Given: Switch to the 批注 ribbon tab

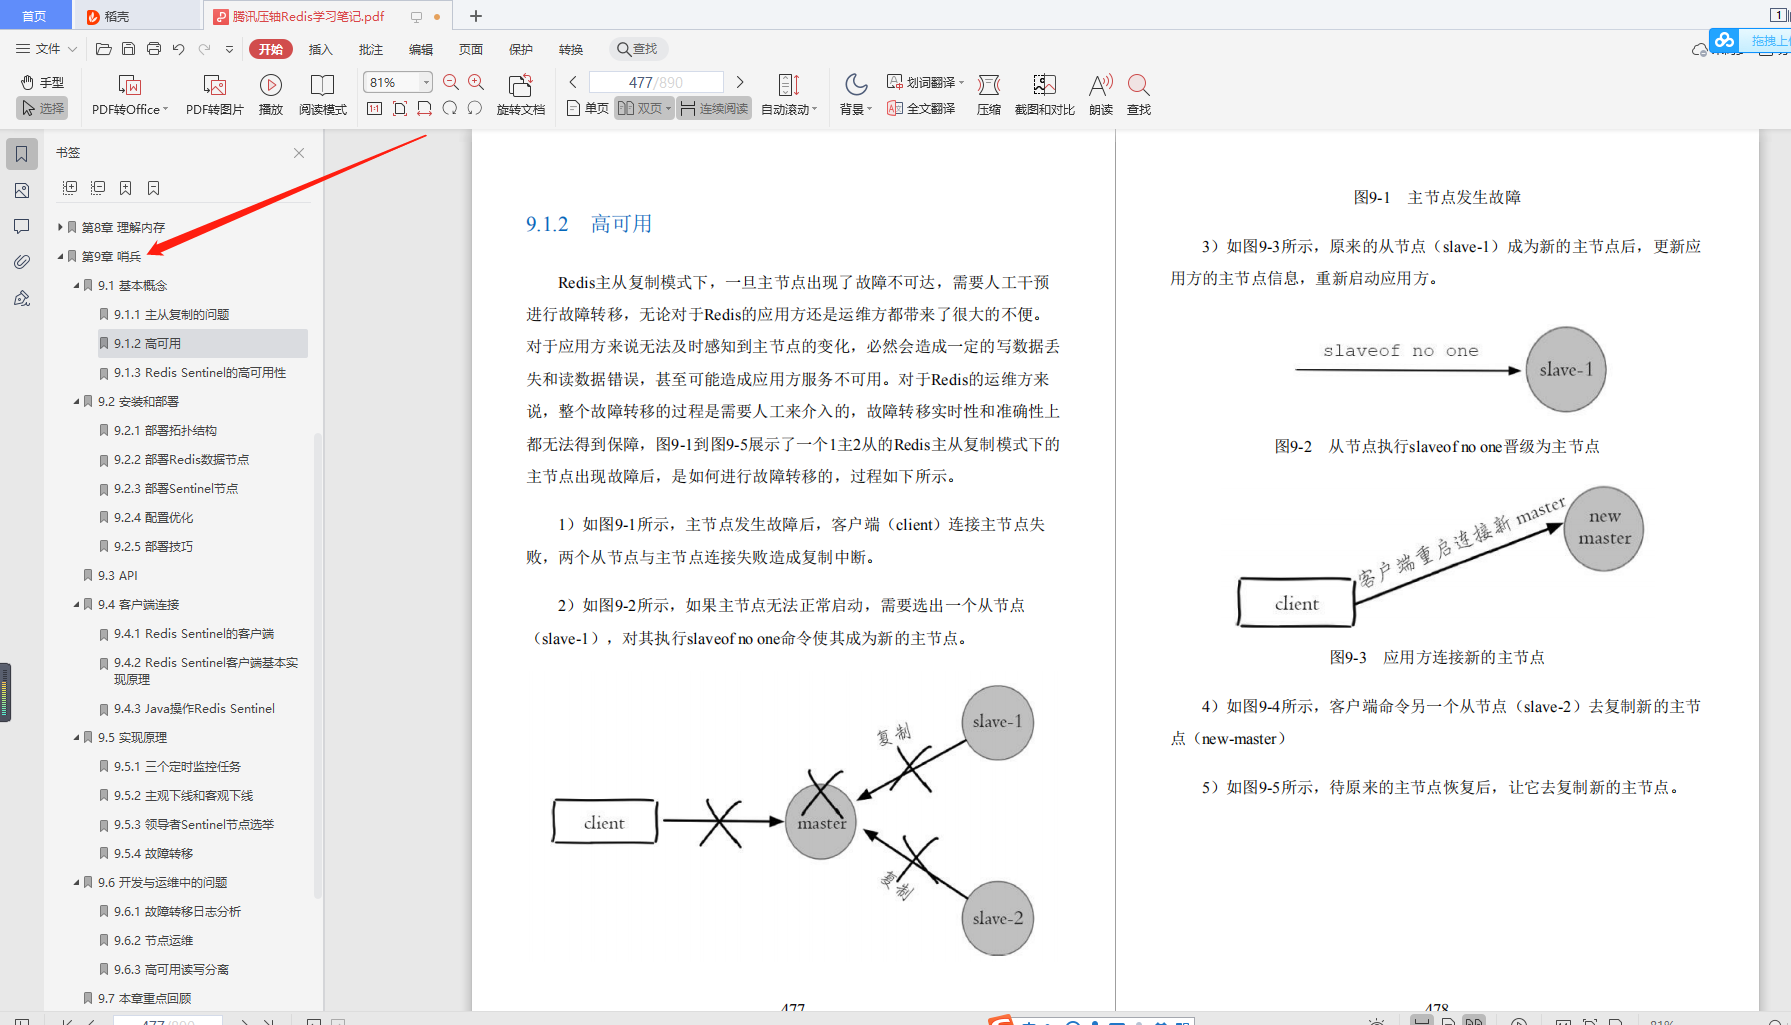Looking at the screenshot, I should pos(371,49).
